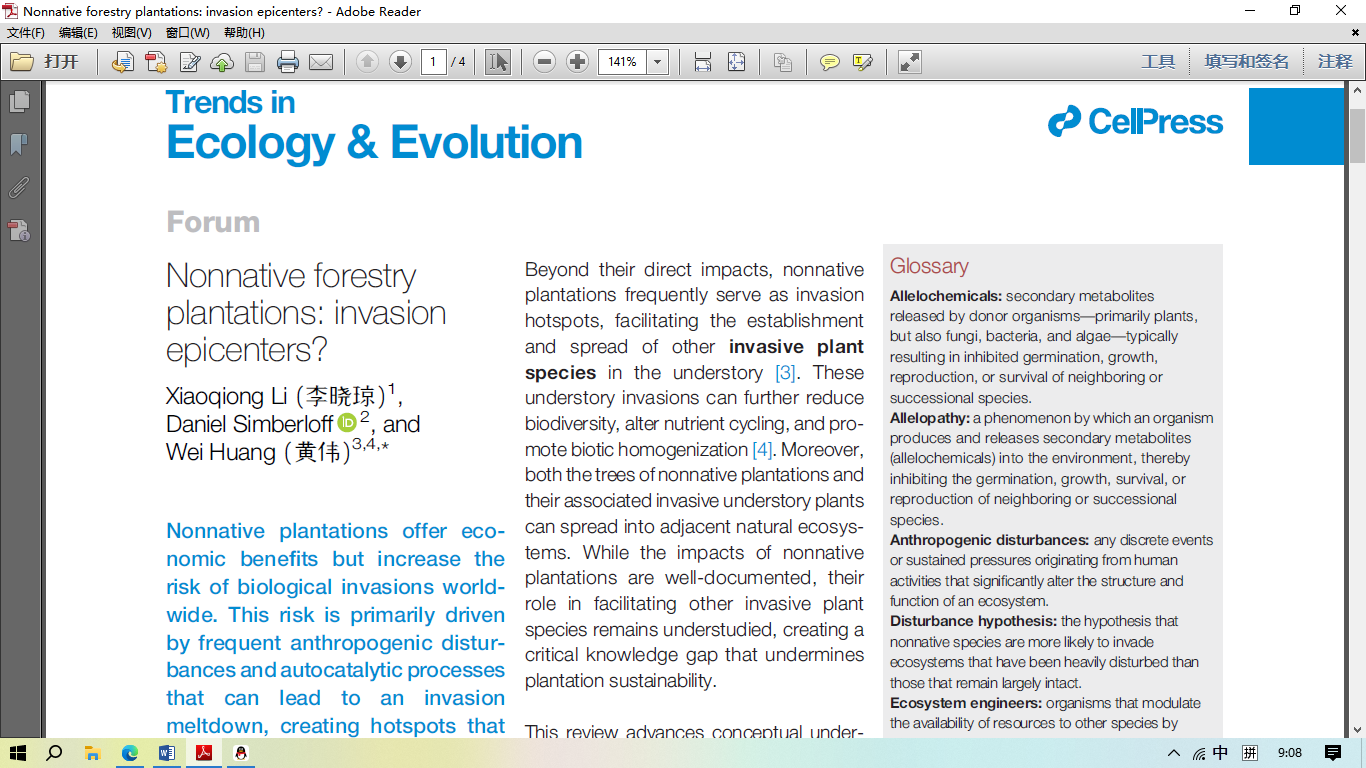Add a sticky note comment
Image resolution: width=1366 pixels, height=768 pixels.
coord(829,62)
